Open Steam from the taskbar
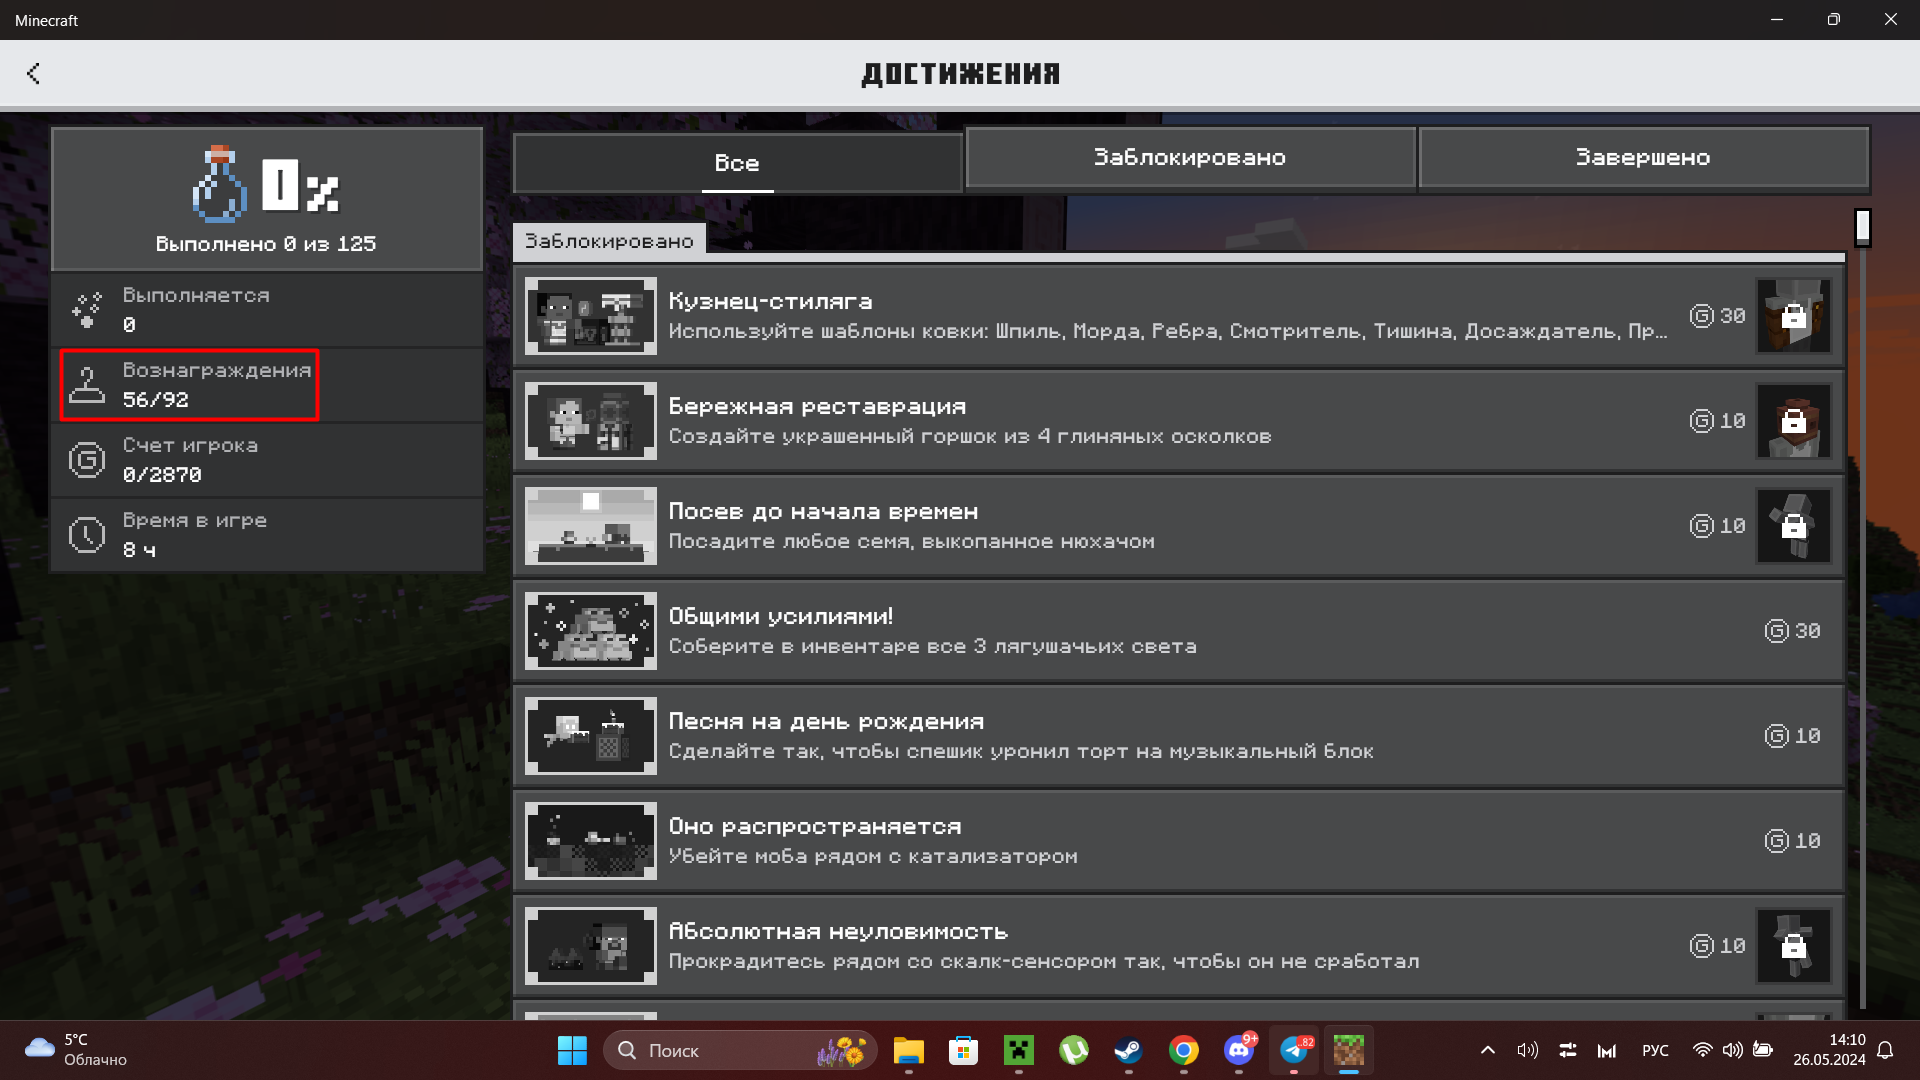The height and width of the screenshot is (1080, 1920). [1128, 1051]
